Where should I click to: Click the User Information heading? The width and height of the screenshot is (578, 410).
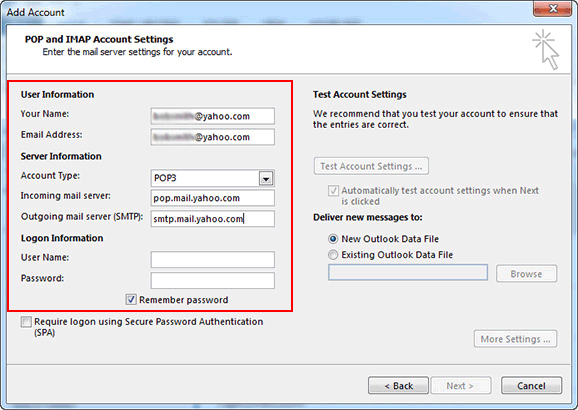(57, 94)
